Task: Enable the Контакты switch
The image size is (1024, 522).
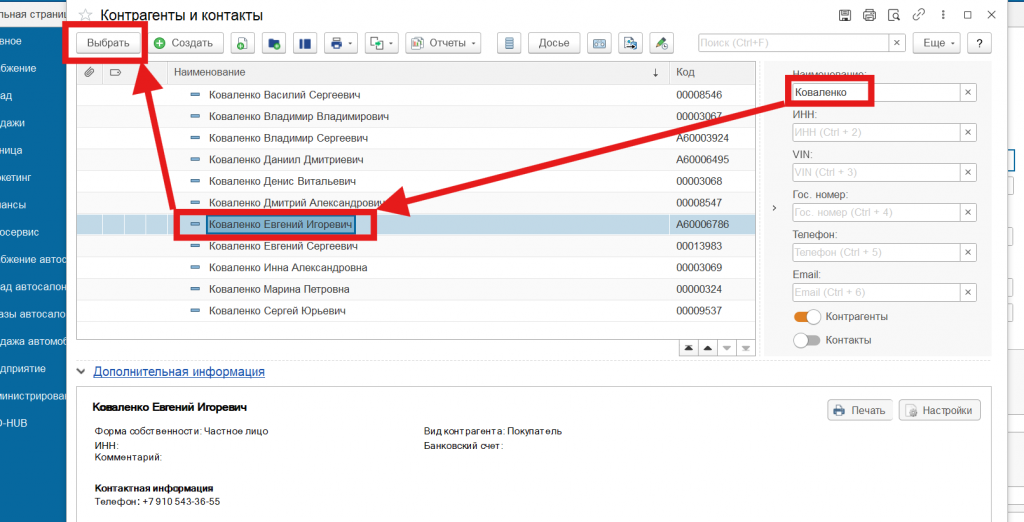Action: [x=807, y=340]
